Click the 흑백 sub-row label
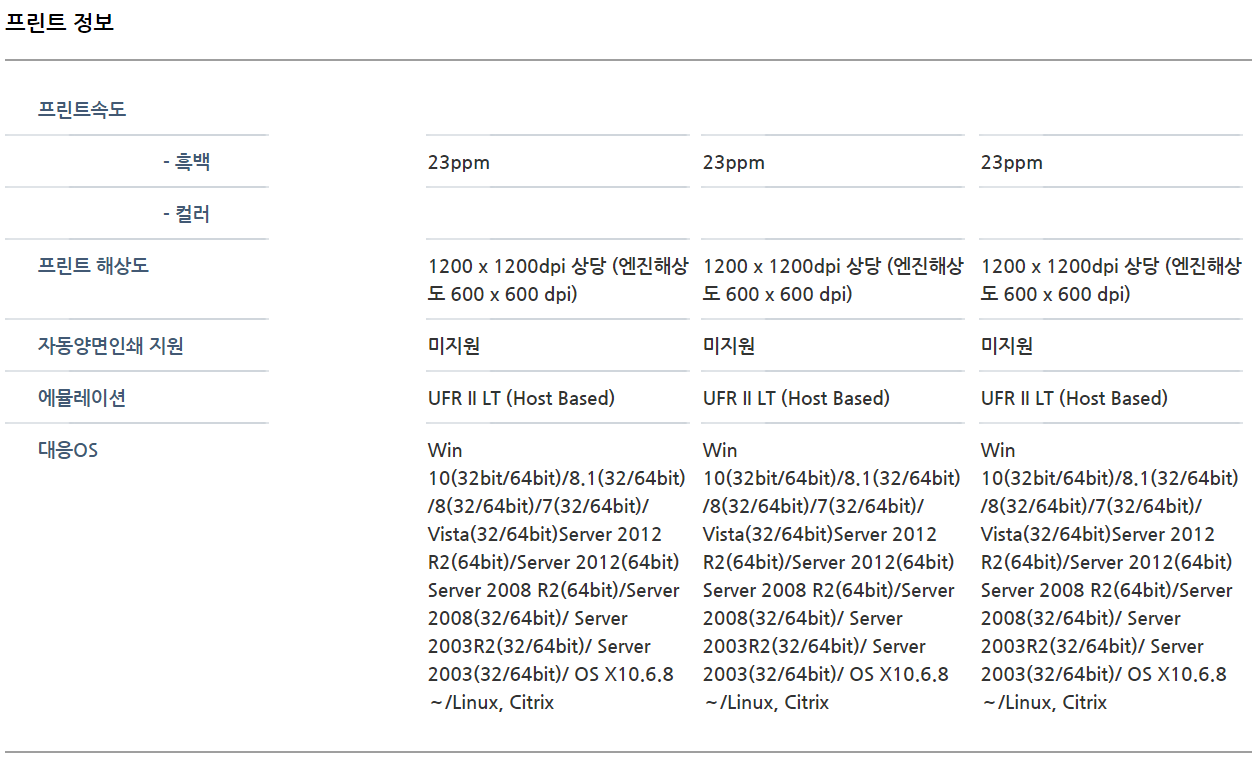Viewport: 1252px width, 762px height. tap(186, 162)
